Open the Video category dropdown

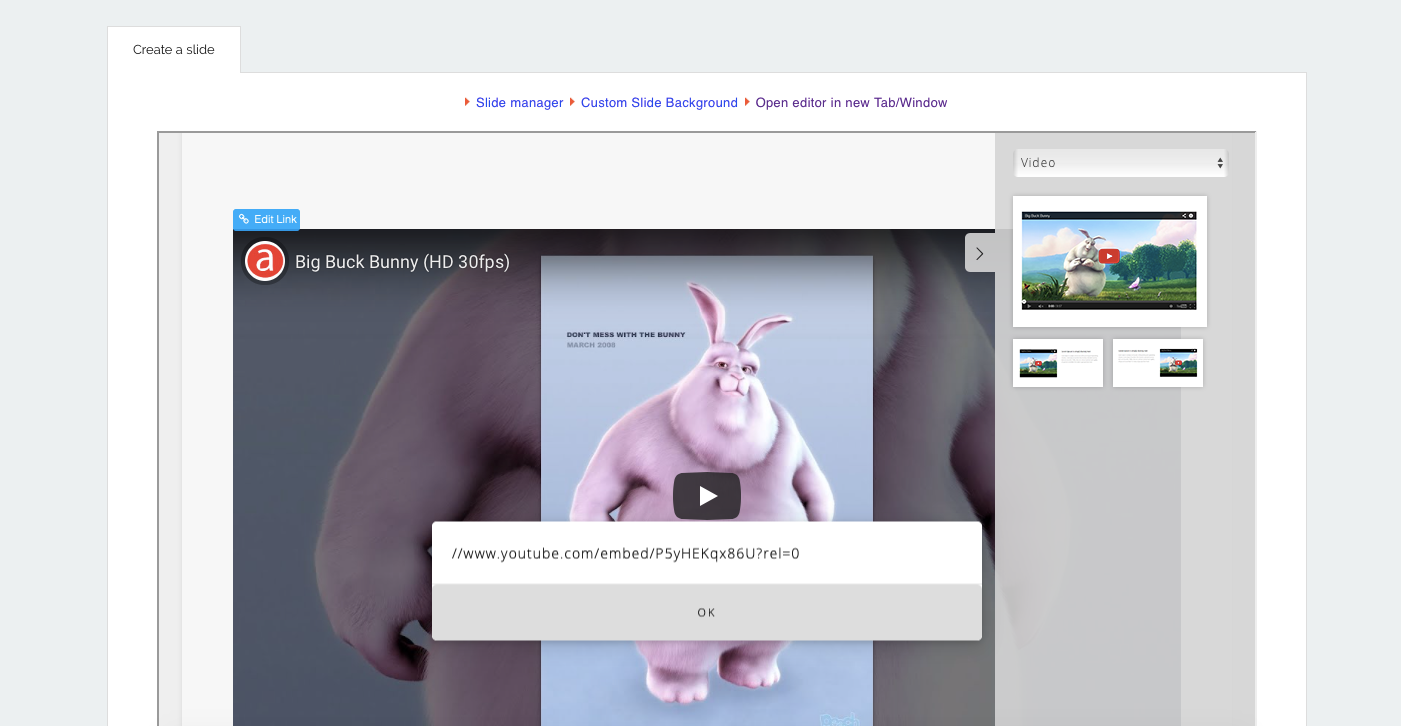(x=1121, y=162)
